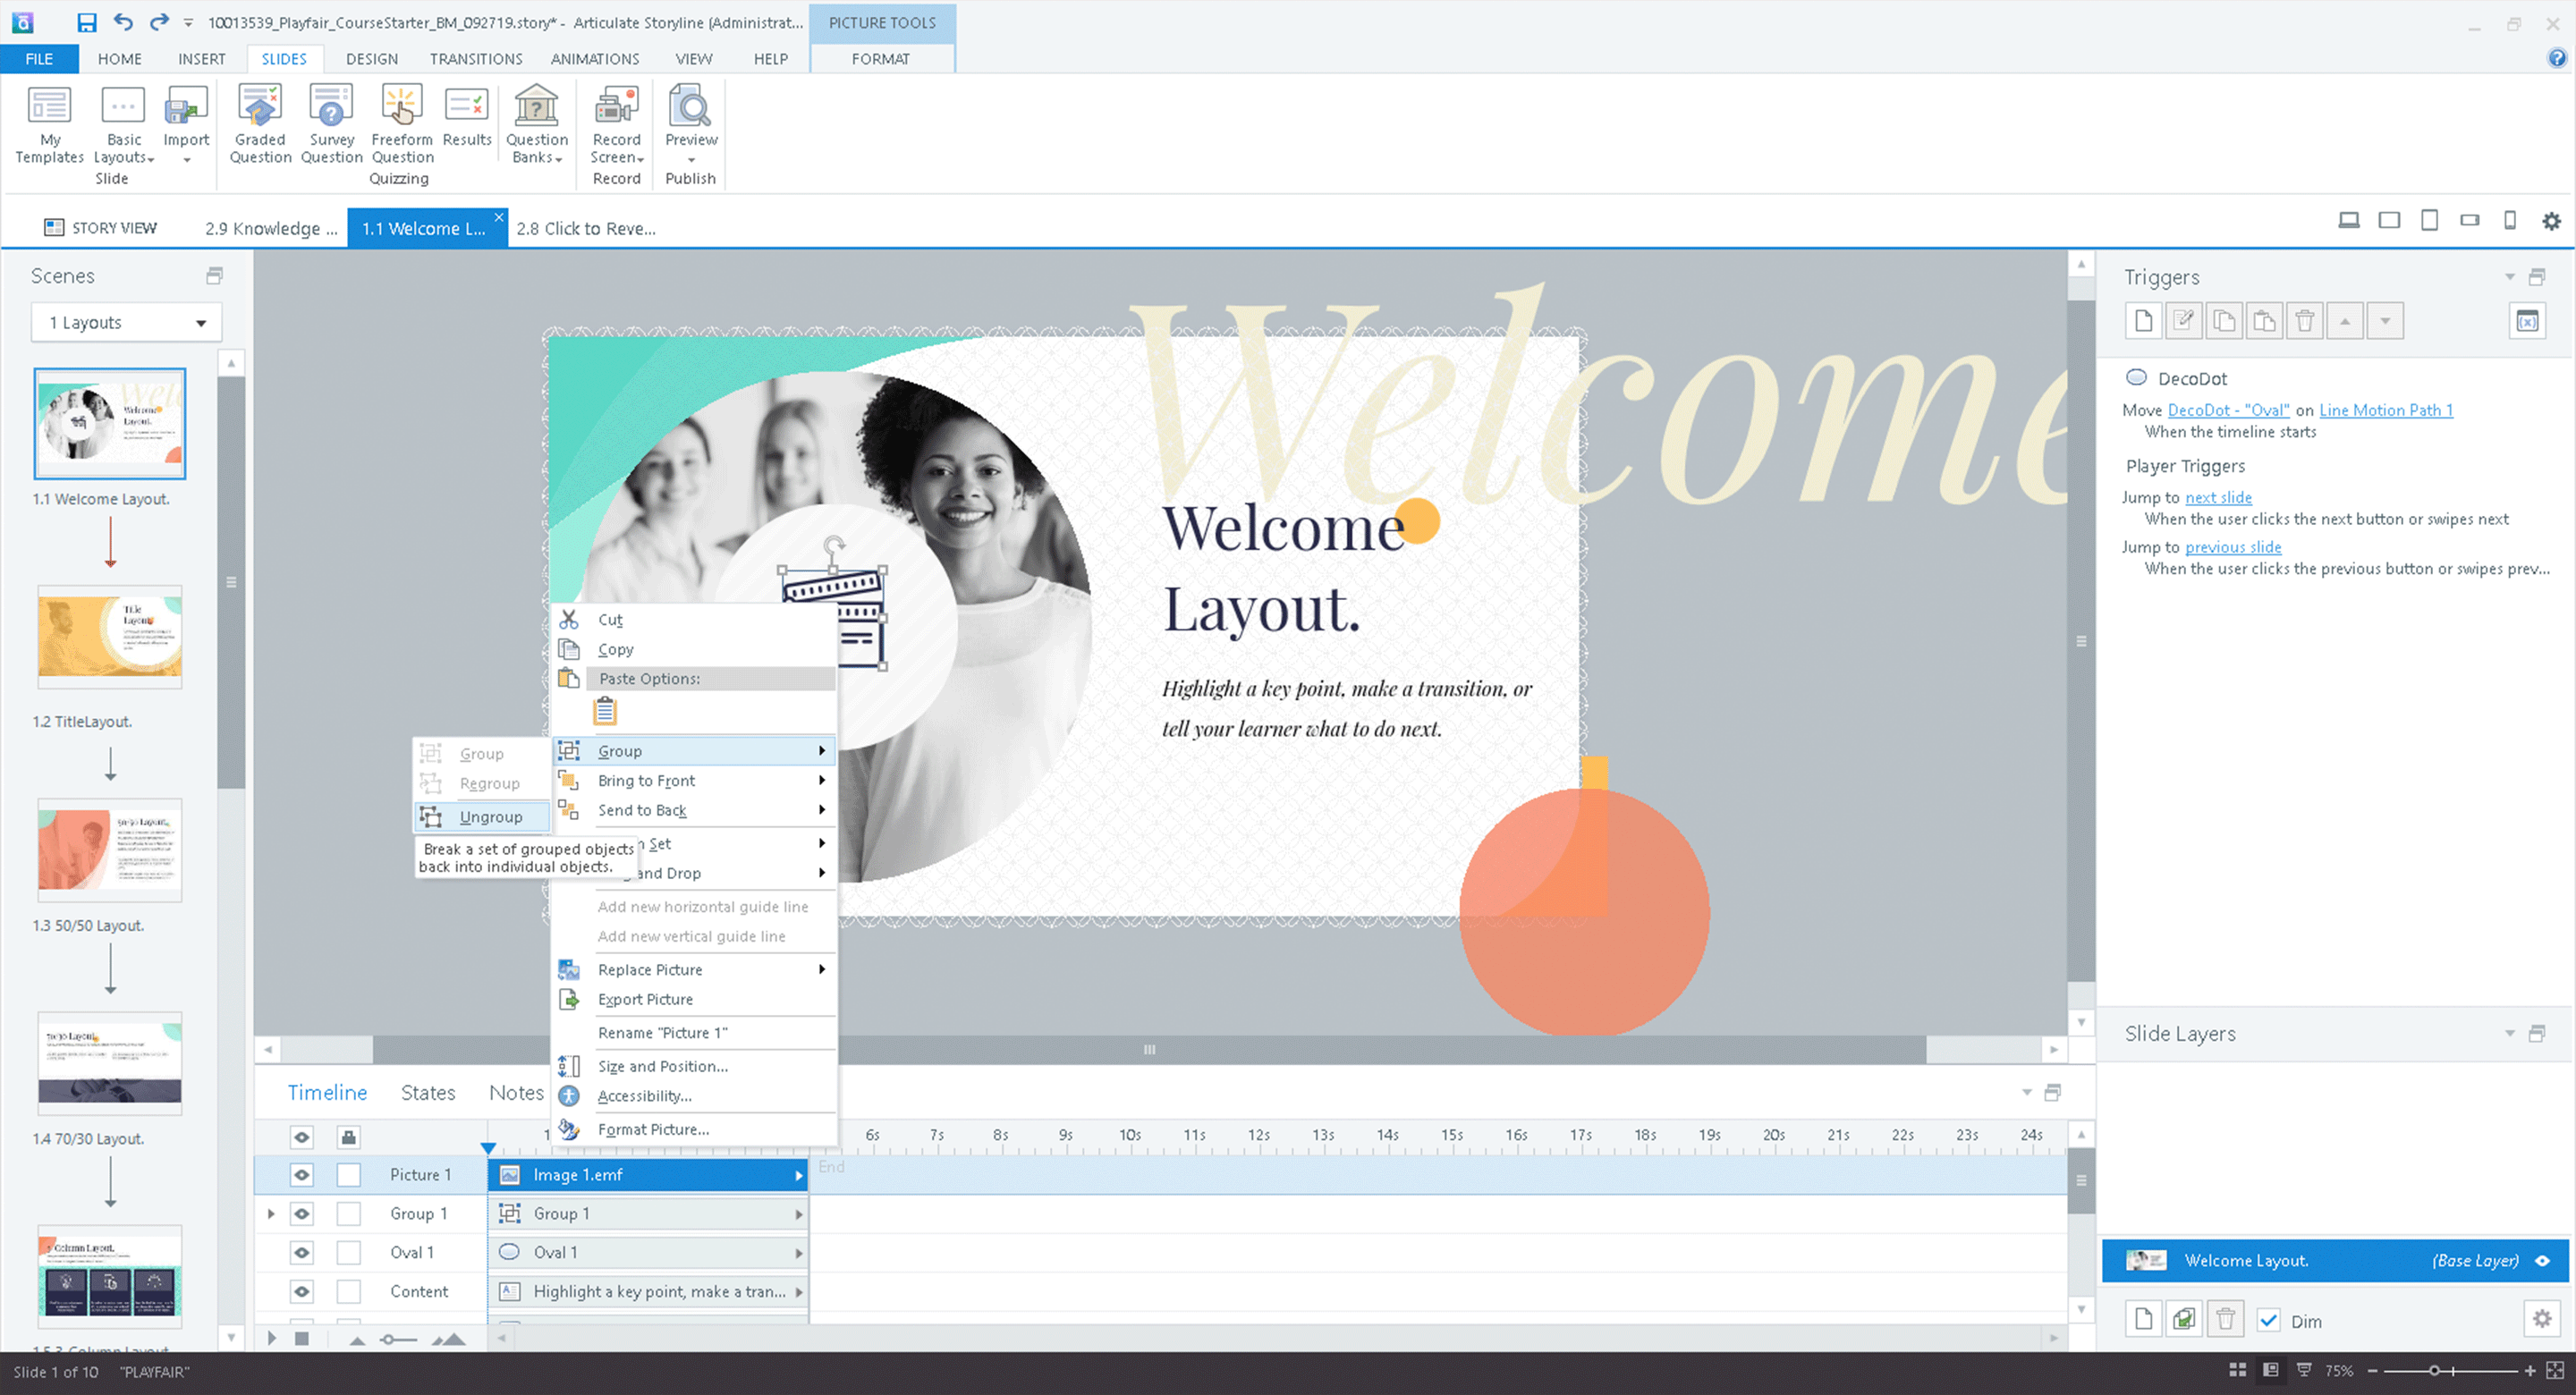Open the Question Banks dropdown

click(536, 148)
